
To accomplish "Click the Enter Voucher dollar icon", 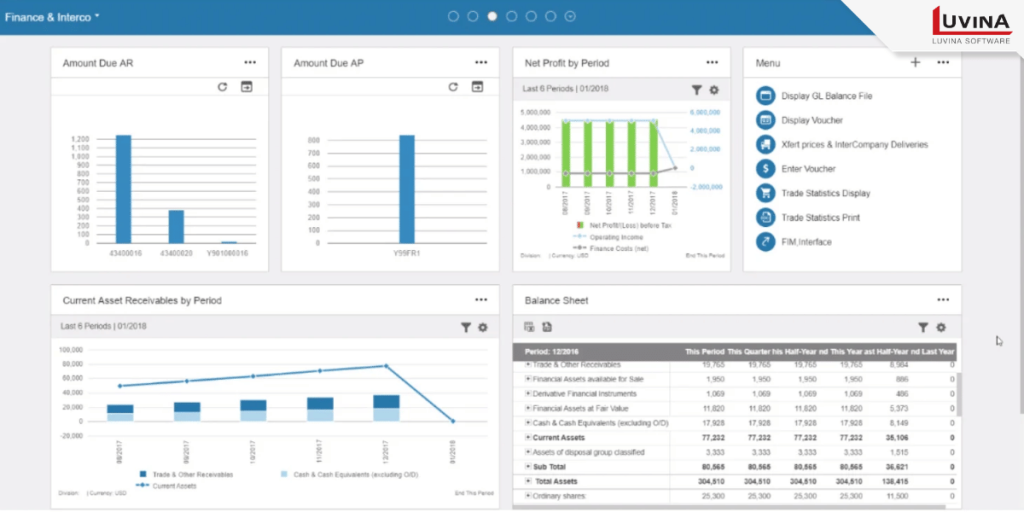I will click(766, 169).
